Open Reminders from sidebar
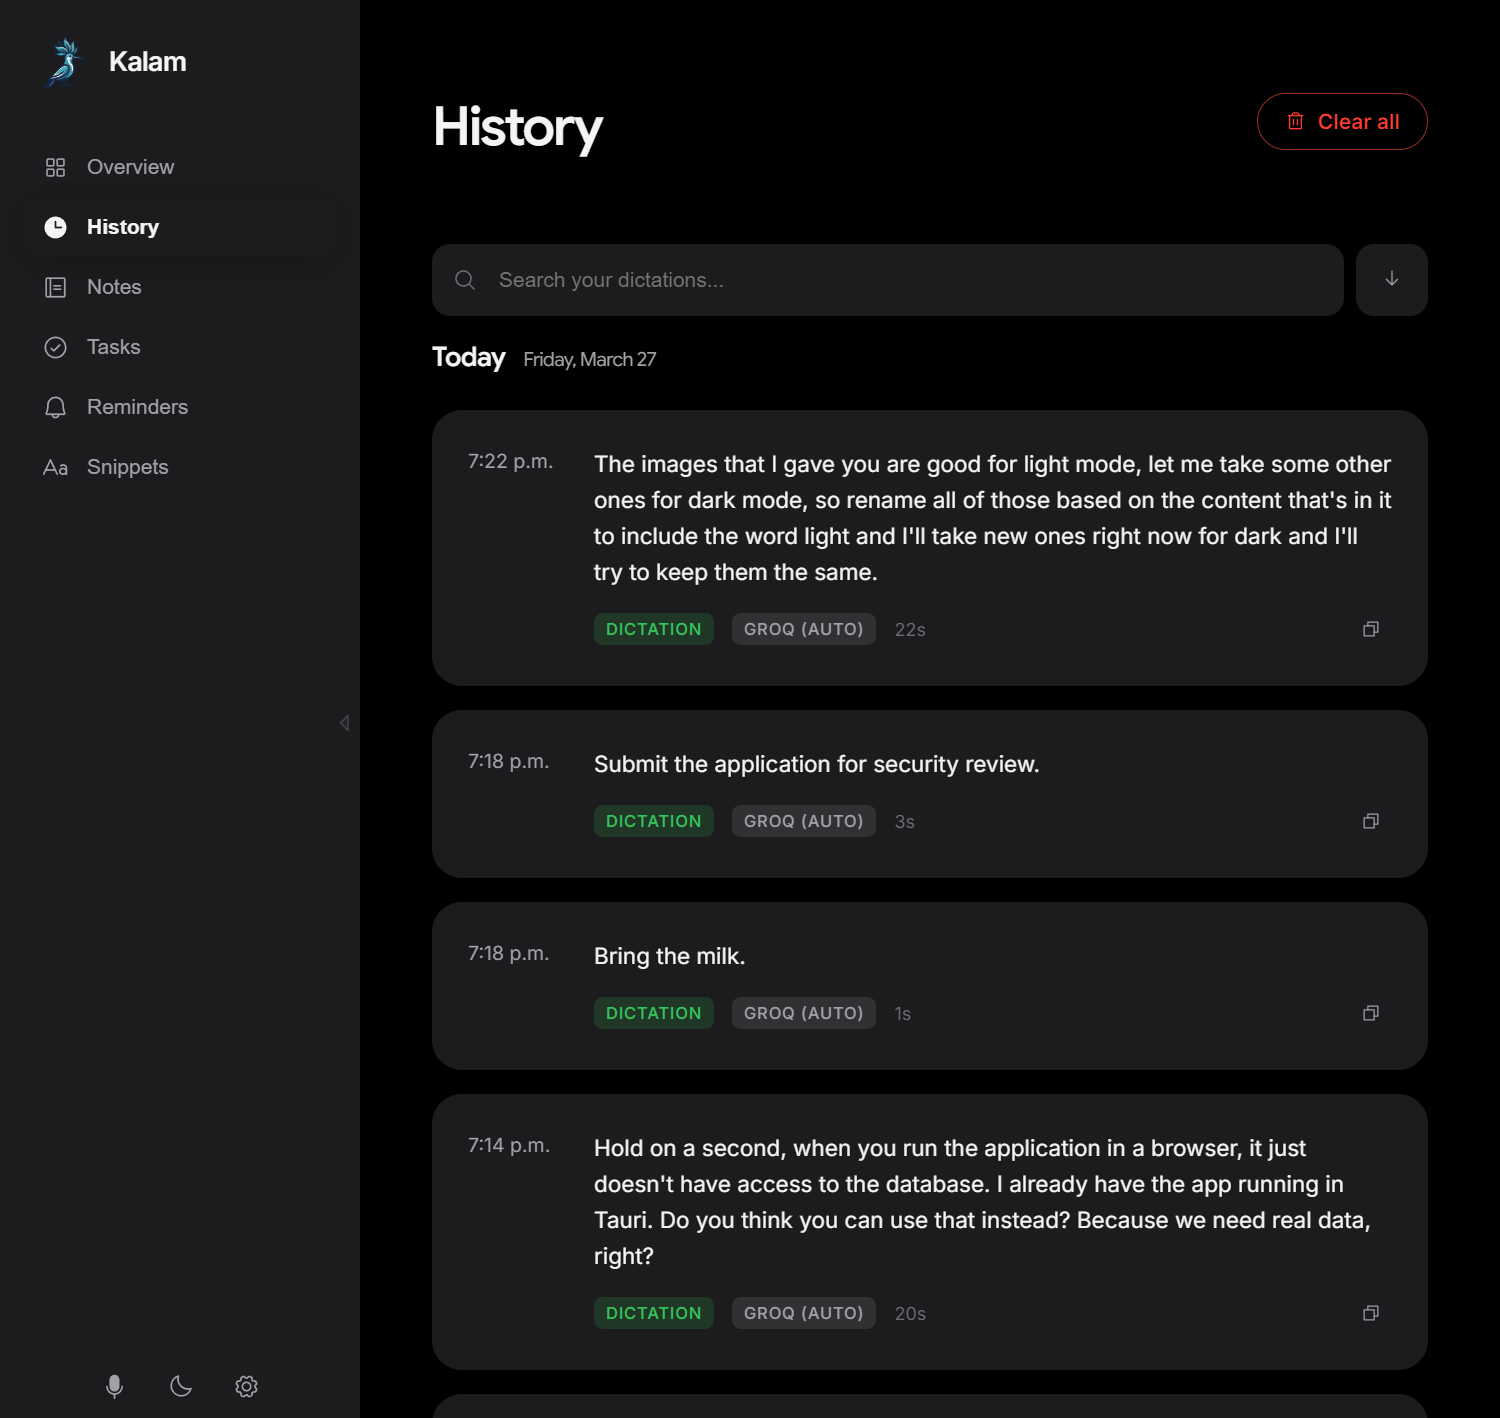The width and height of the screenshot is (1500, 1418). [x=180, y=407]
